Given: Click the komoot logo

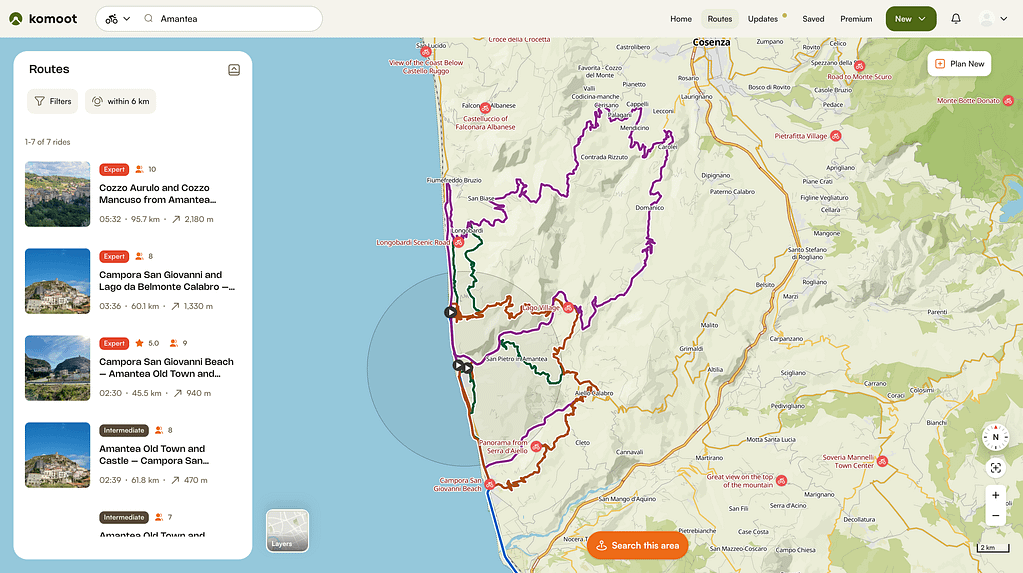Looking at the screenshot, I should coord(44,19).
